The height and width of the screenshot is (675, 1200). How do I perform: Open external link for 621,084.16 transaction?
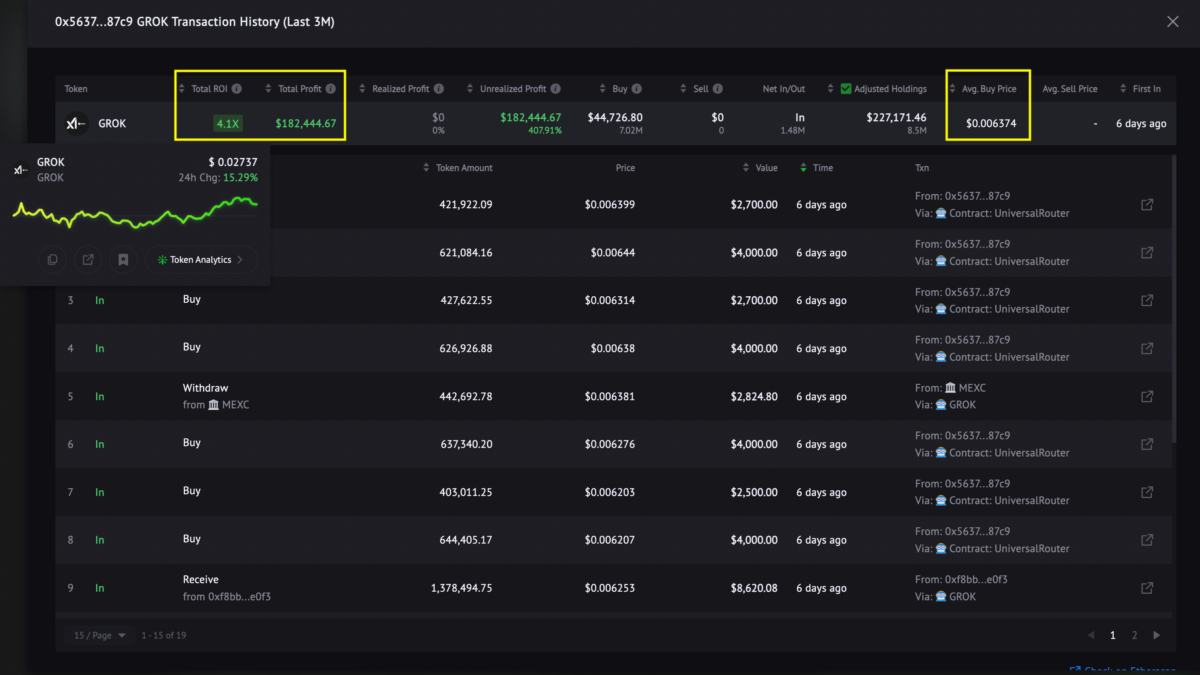coord(1147,253)
